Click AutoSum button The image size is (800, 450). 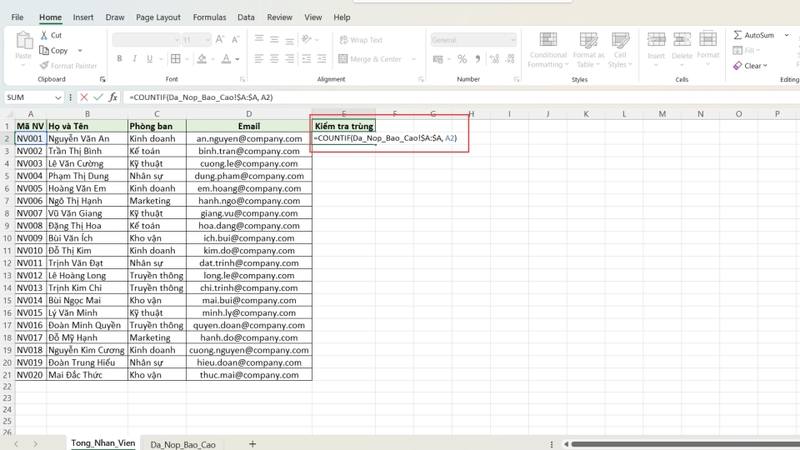click(x=754, y=35)
